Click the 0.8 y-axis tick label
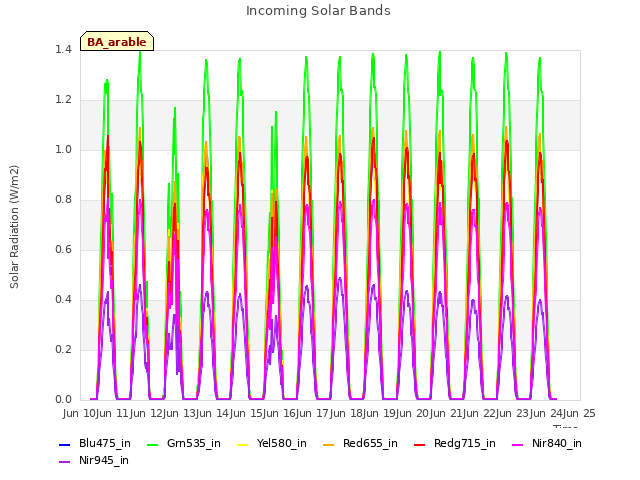 [x=63, y=200]
